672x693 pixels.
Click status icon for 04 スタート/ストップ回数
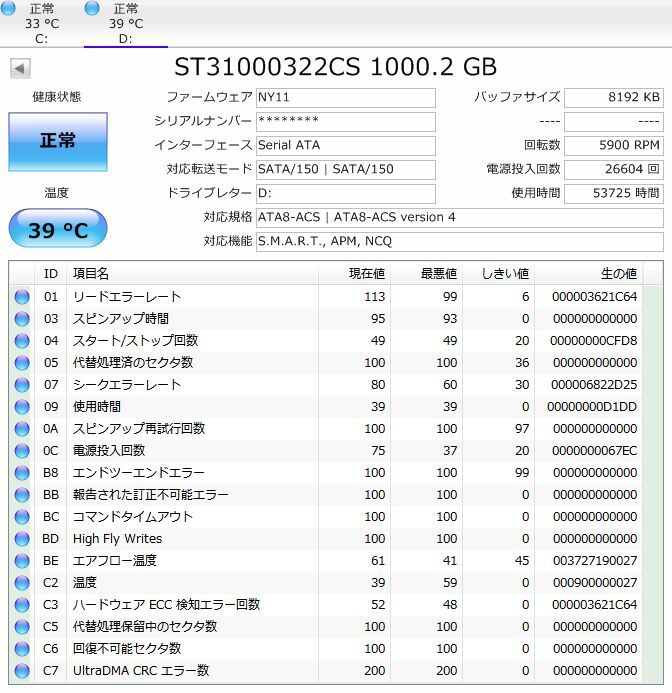pos(22,341)
